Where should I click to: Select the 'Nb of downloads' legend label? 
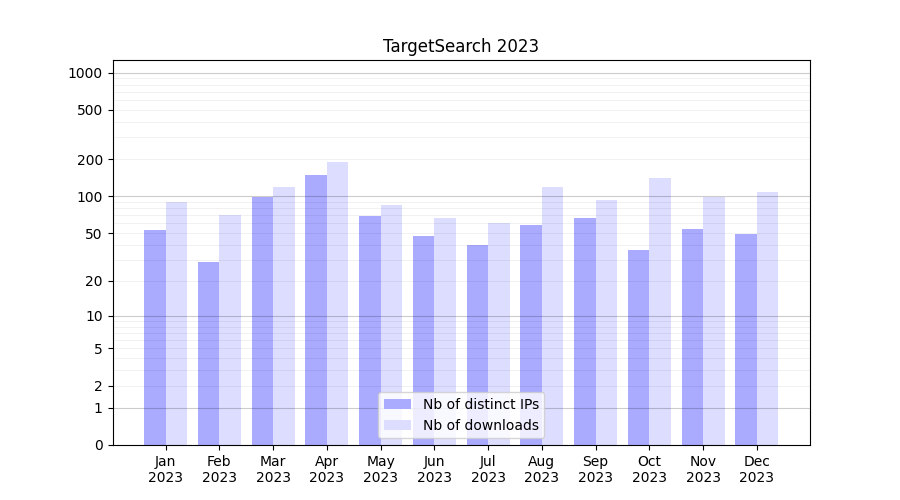coord(480,425)
